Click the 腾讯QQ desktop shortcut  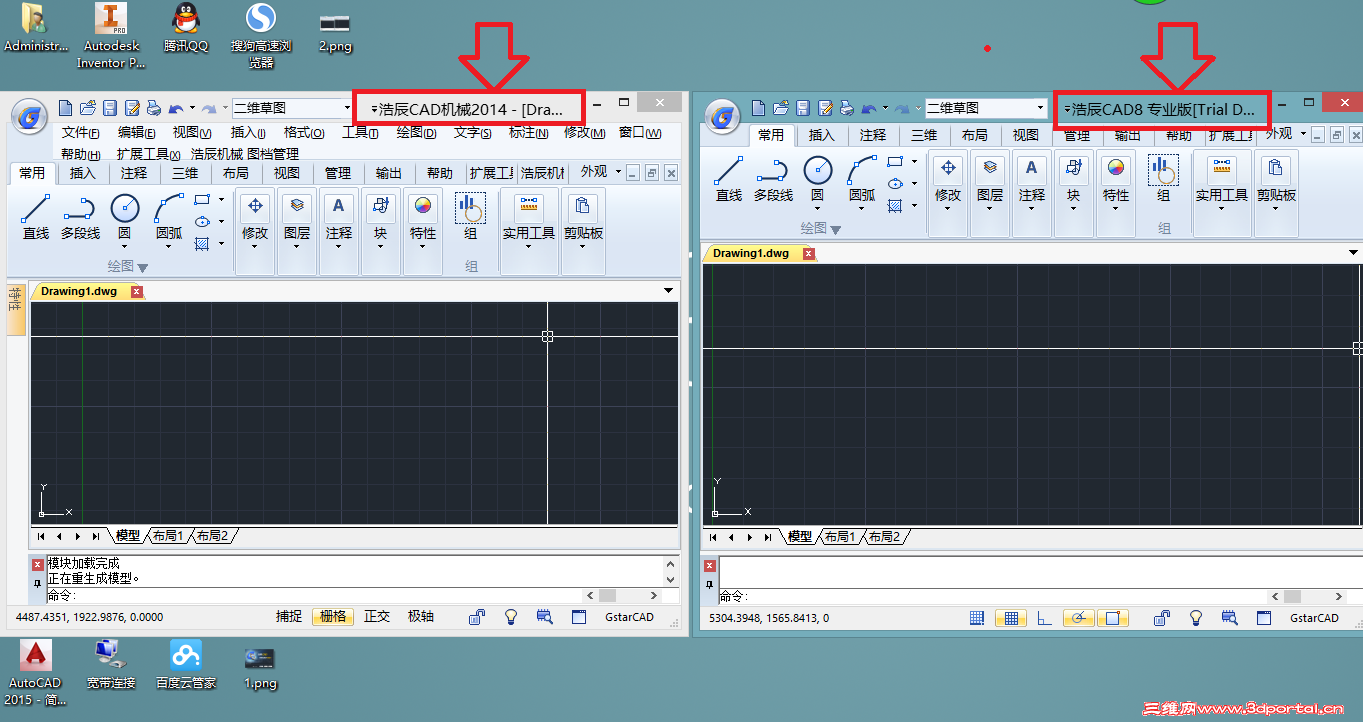186,28
